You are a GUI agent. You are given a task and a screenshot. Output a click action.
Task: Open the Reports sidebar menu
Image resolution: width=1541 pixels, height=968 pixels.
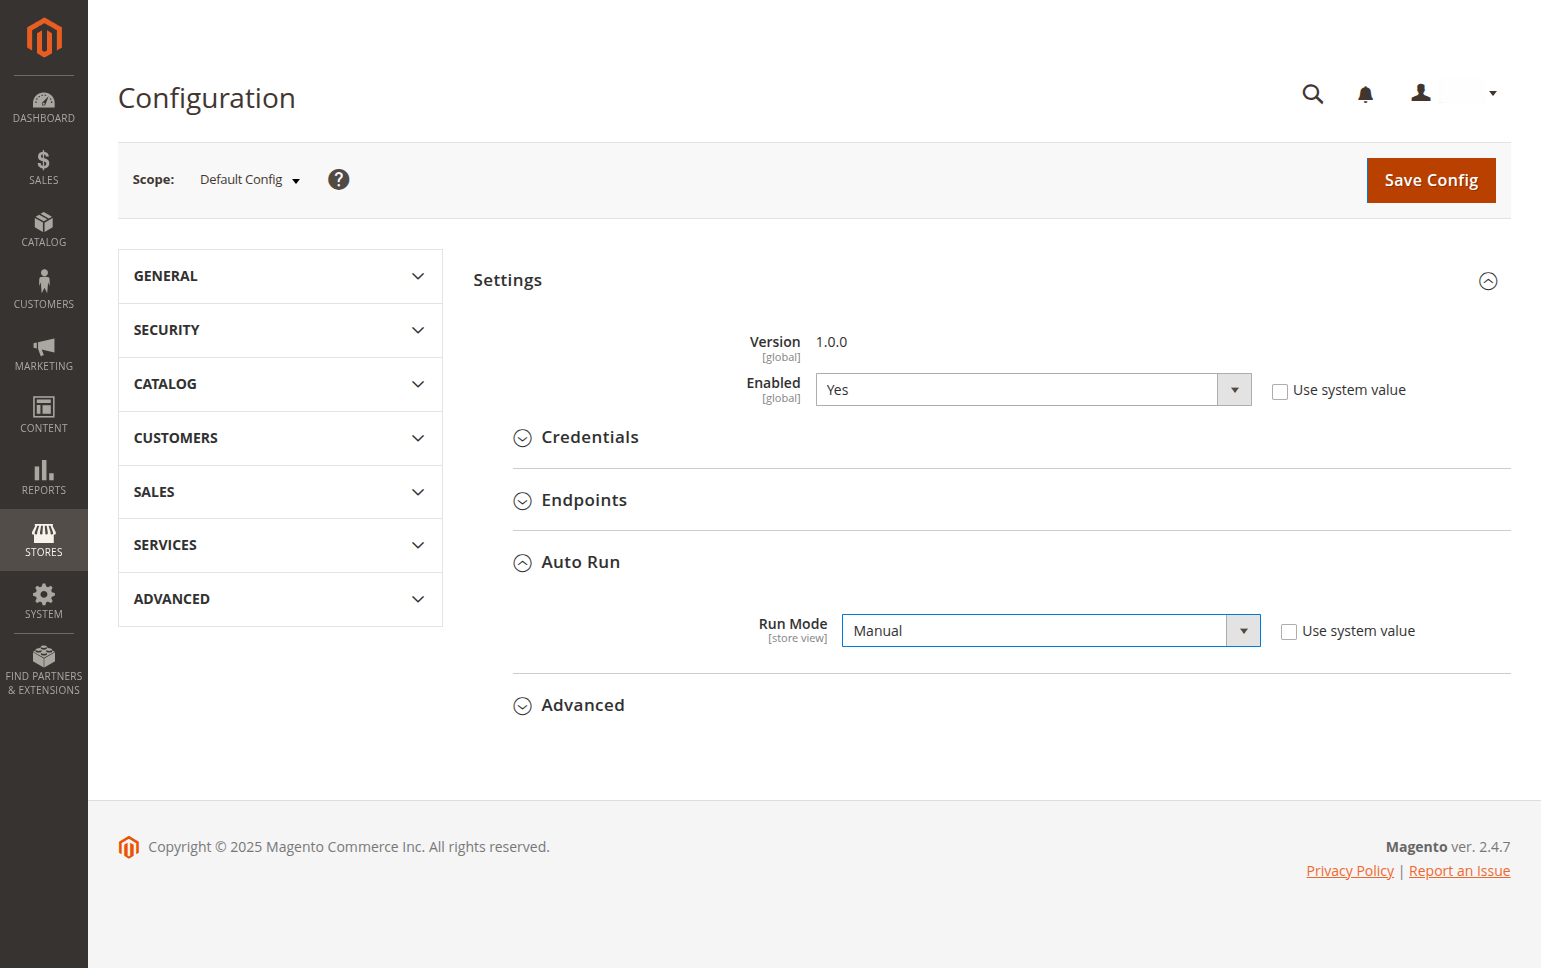pyautogui.click(x=44, y=478)
